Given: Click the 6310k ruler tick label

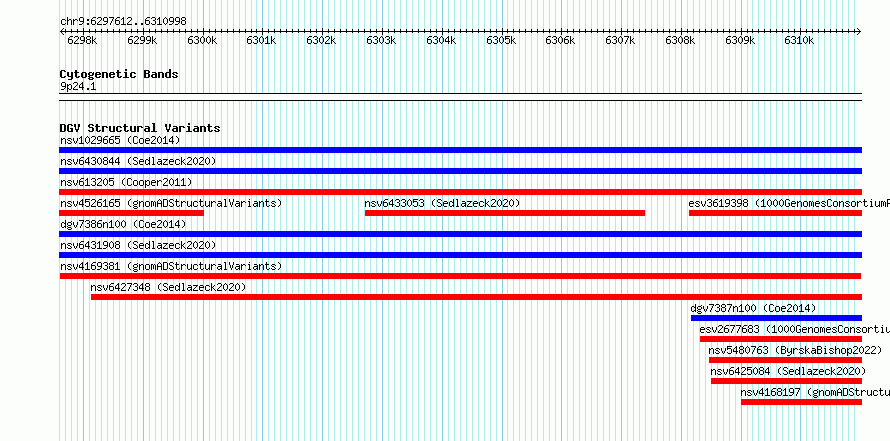Looking at the screenshot, I should pos(800,40).
